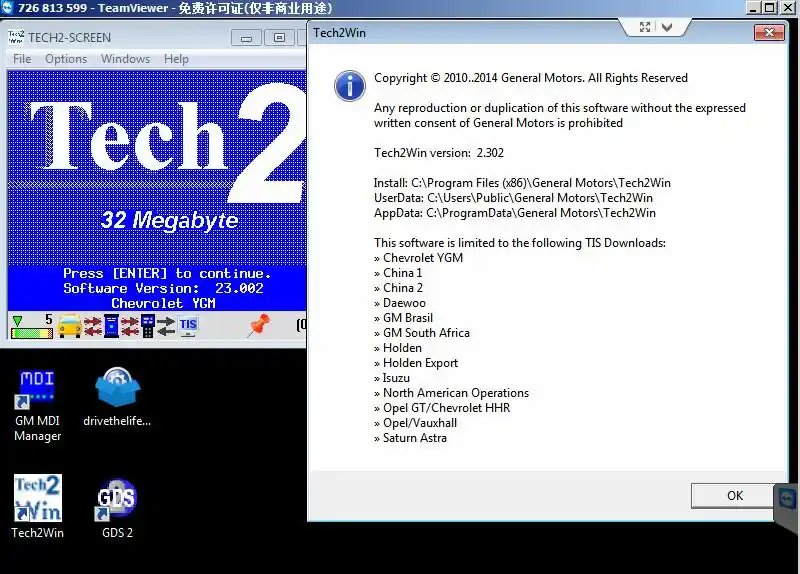Click the 'Any reproduction or duplication' notice
The width and height of the screenshot is (800, 574).
click(560, 115)
